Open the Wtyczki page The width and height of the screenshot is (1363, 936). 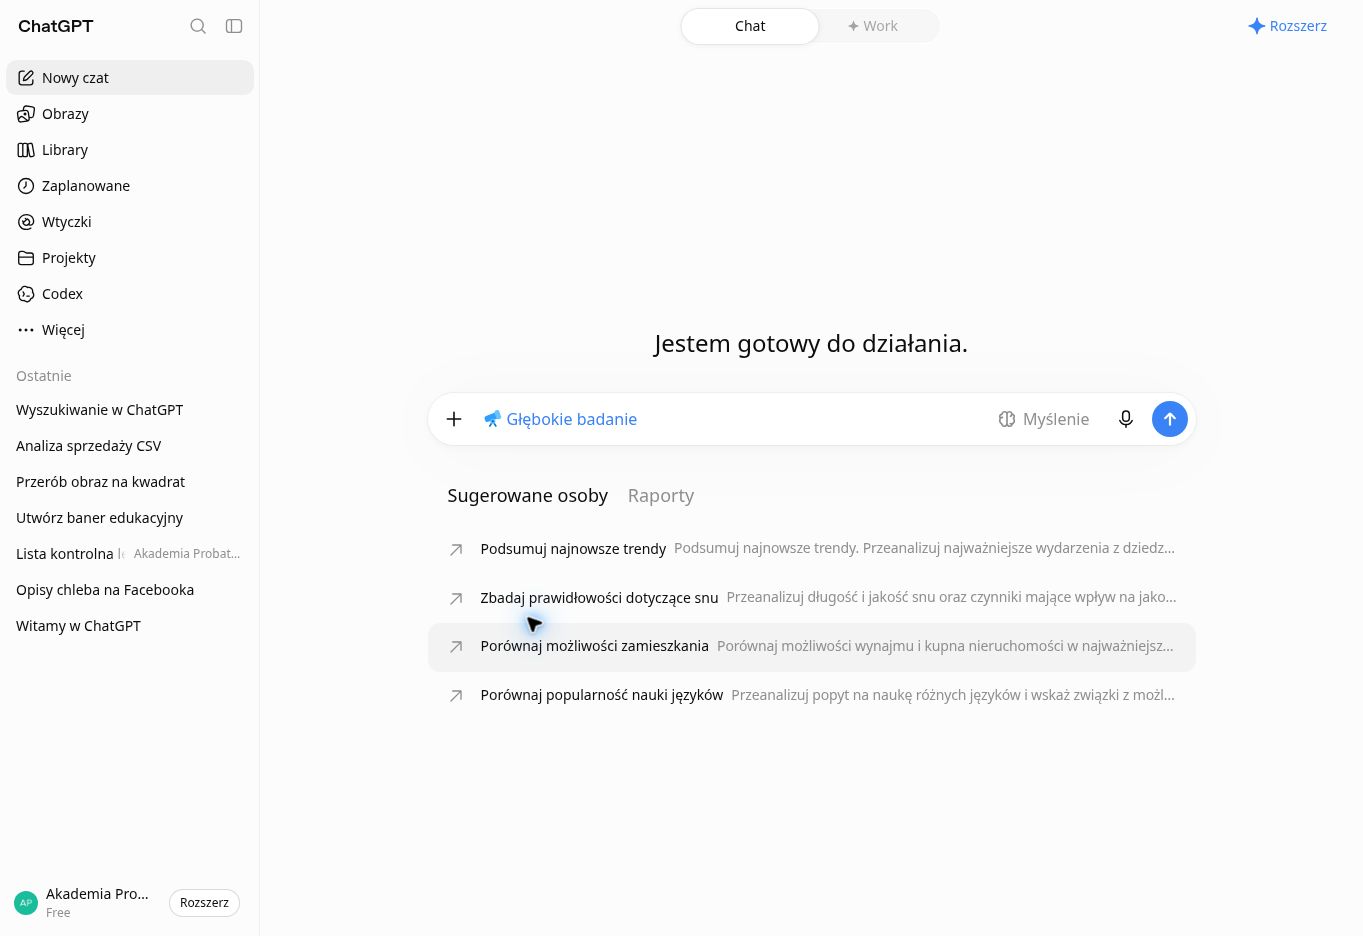click(x=130, y=221)
